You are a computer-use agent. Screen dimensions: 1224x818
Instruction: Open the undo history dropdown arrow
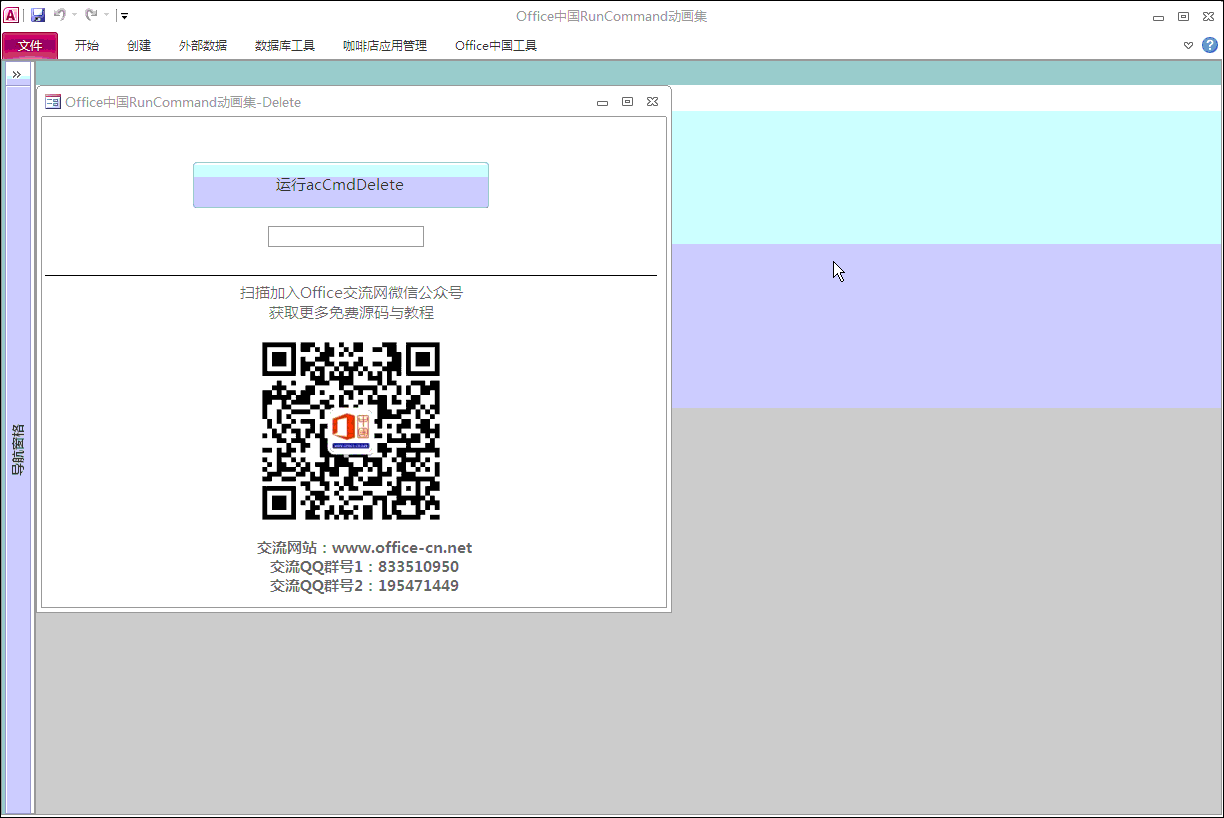coord(75,15)
